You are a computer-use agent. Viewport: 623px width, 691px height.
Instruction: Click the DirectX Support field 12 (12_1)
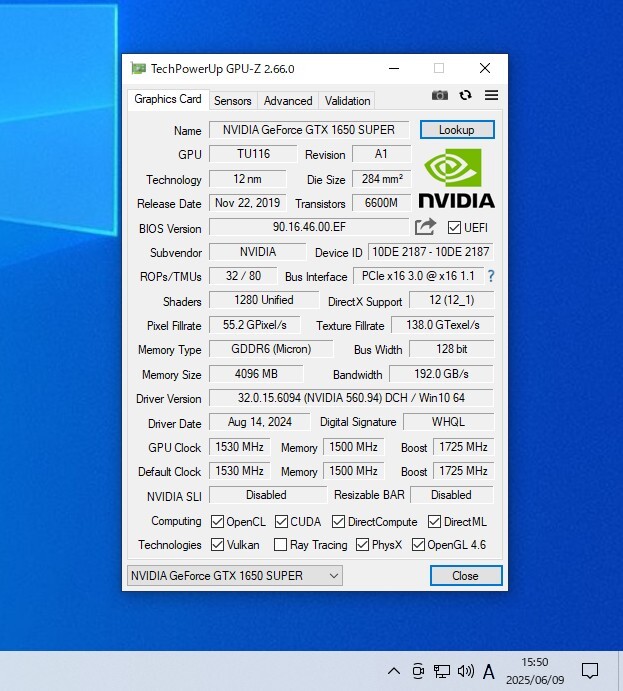(452, 300)
